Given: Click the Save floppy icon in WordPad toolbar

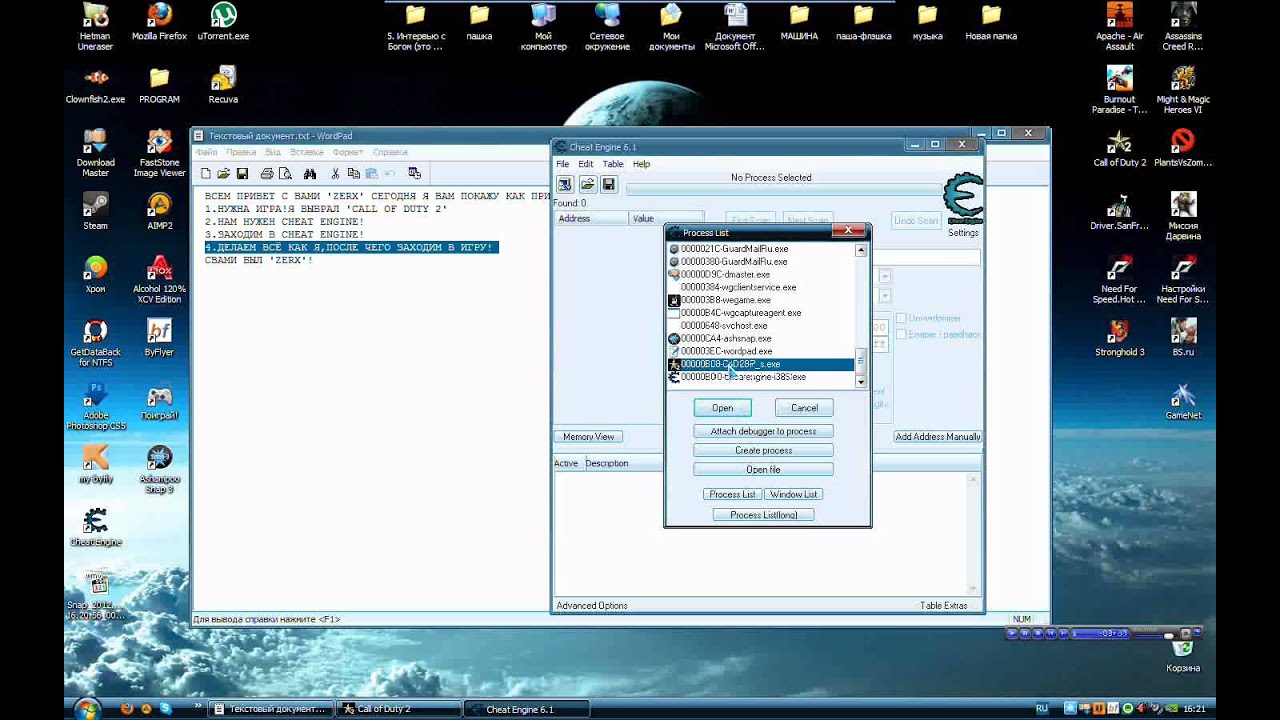Looking at the screenshot, I should pyautogui.click(x=241, y=173).
